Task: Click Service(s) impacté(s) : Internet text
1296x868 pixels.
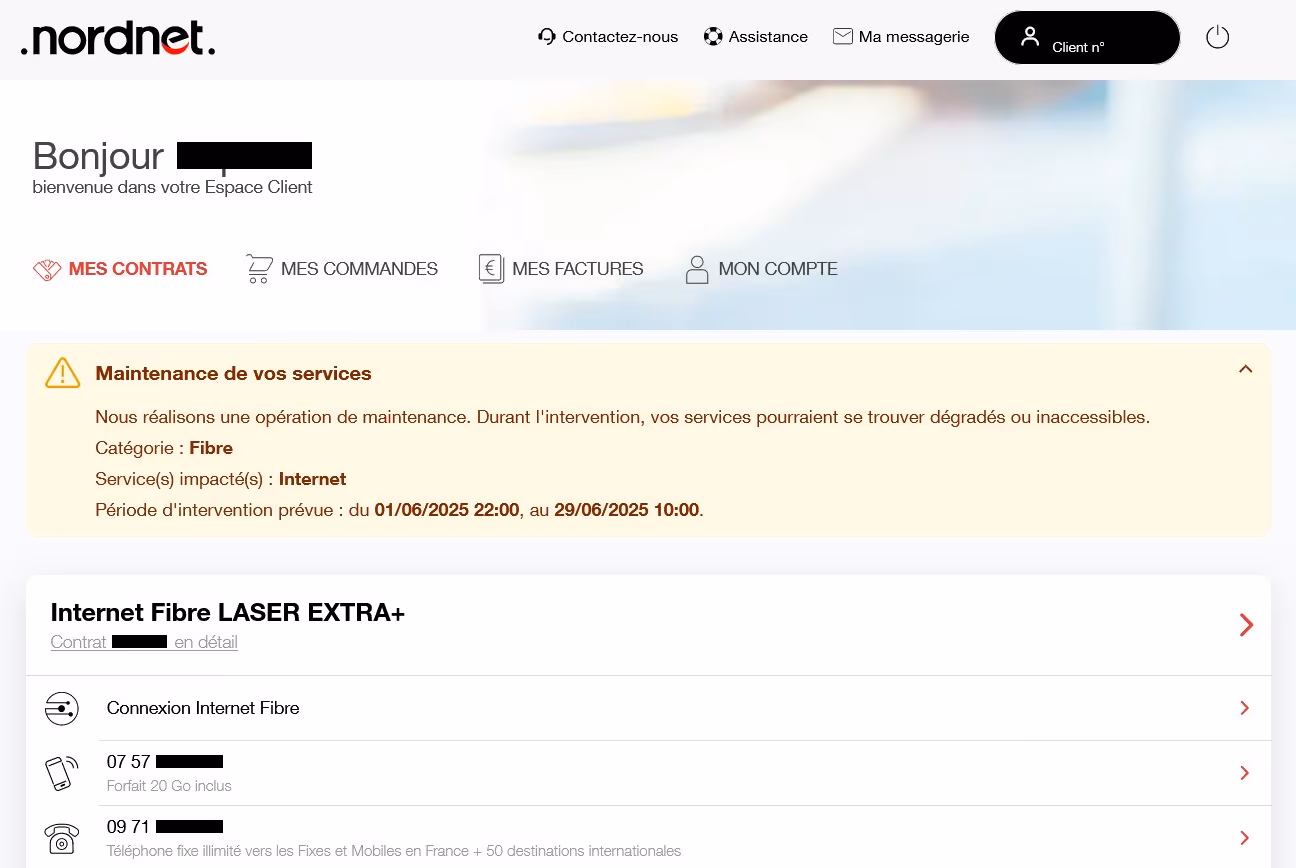Action: tap(221, 479)
